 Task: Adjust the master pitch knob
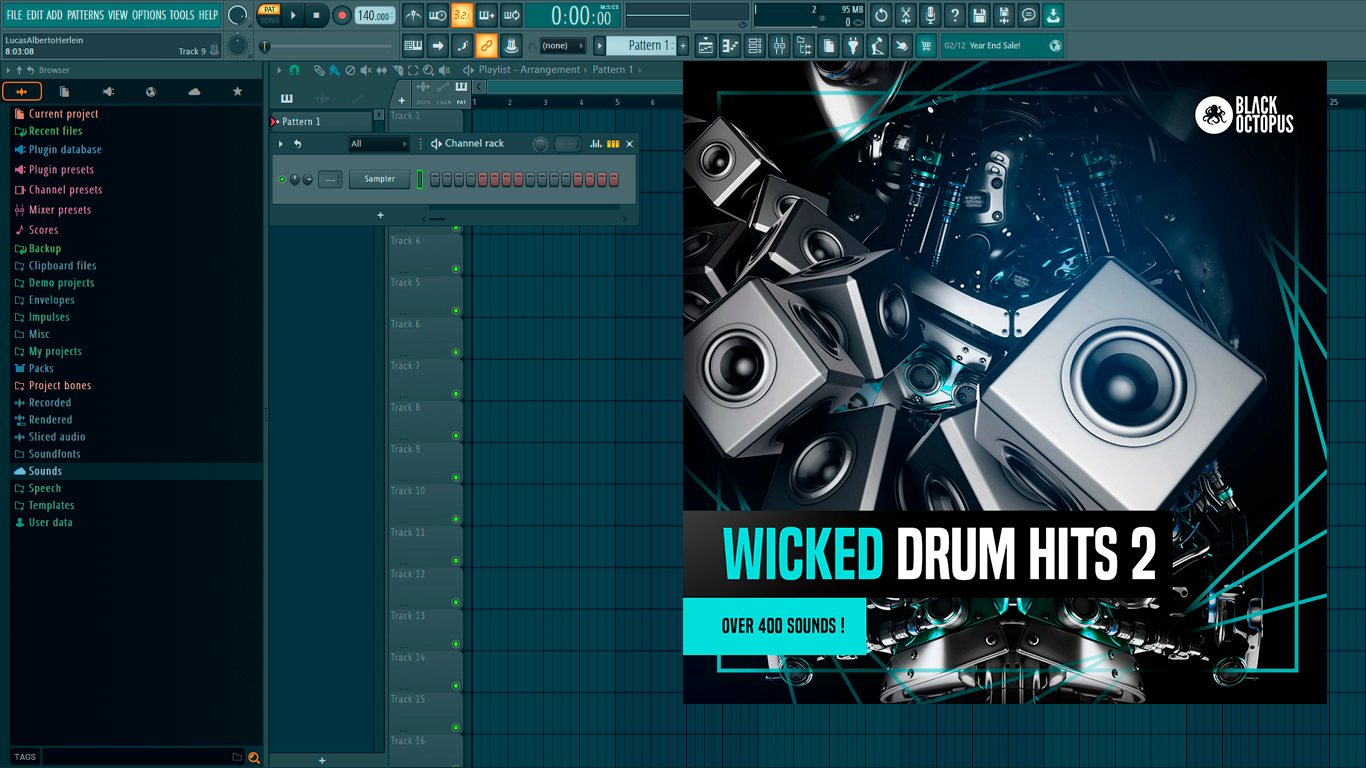pyautogui.click(x=238, y=45)
